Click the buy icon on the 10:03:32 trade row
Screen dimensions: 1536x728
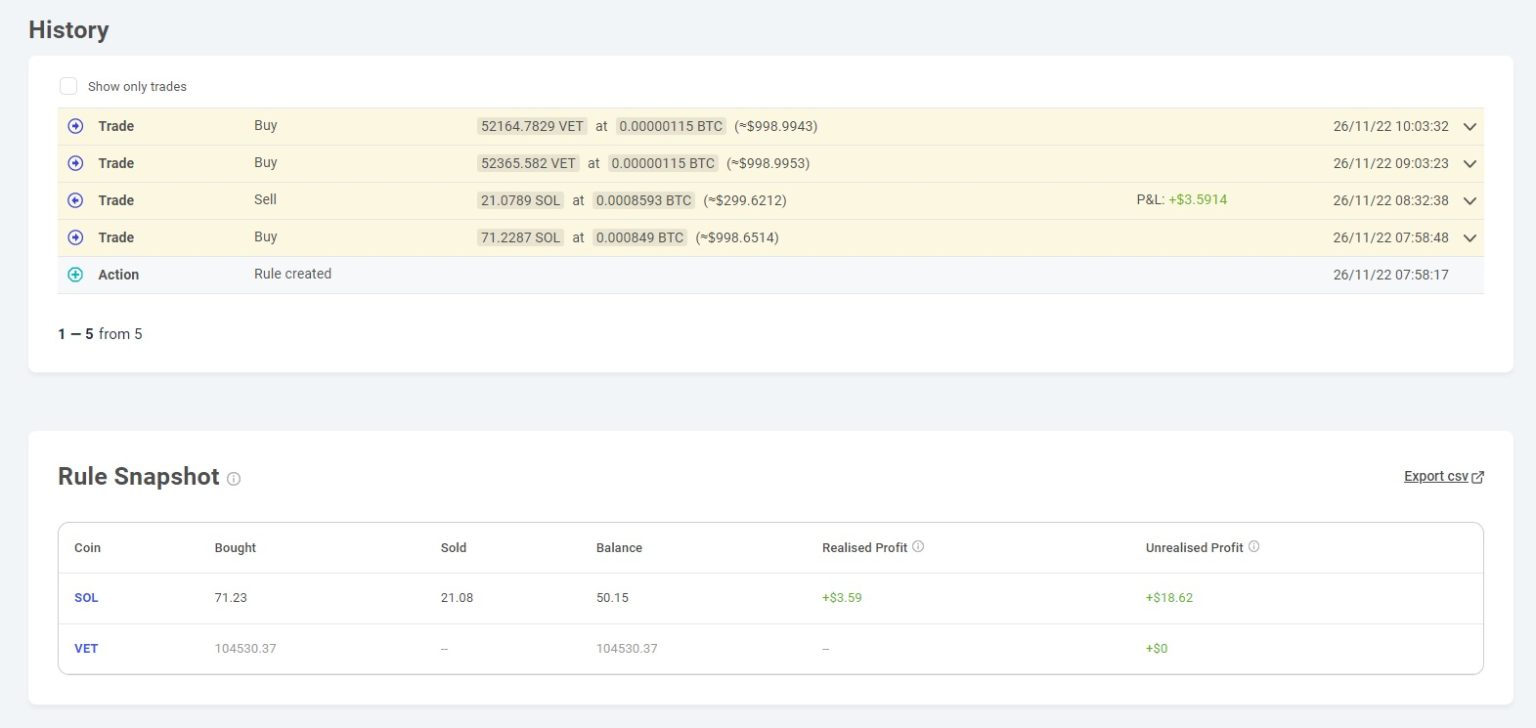tap(75, 127)
